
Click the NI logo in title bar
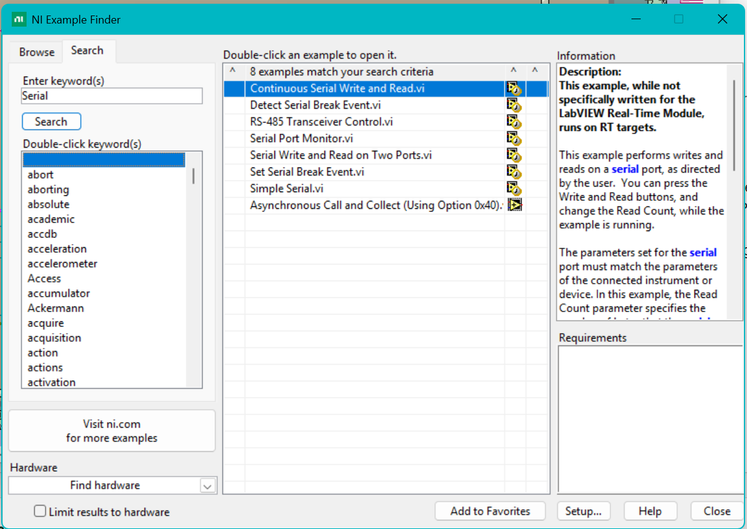point(19,20)
